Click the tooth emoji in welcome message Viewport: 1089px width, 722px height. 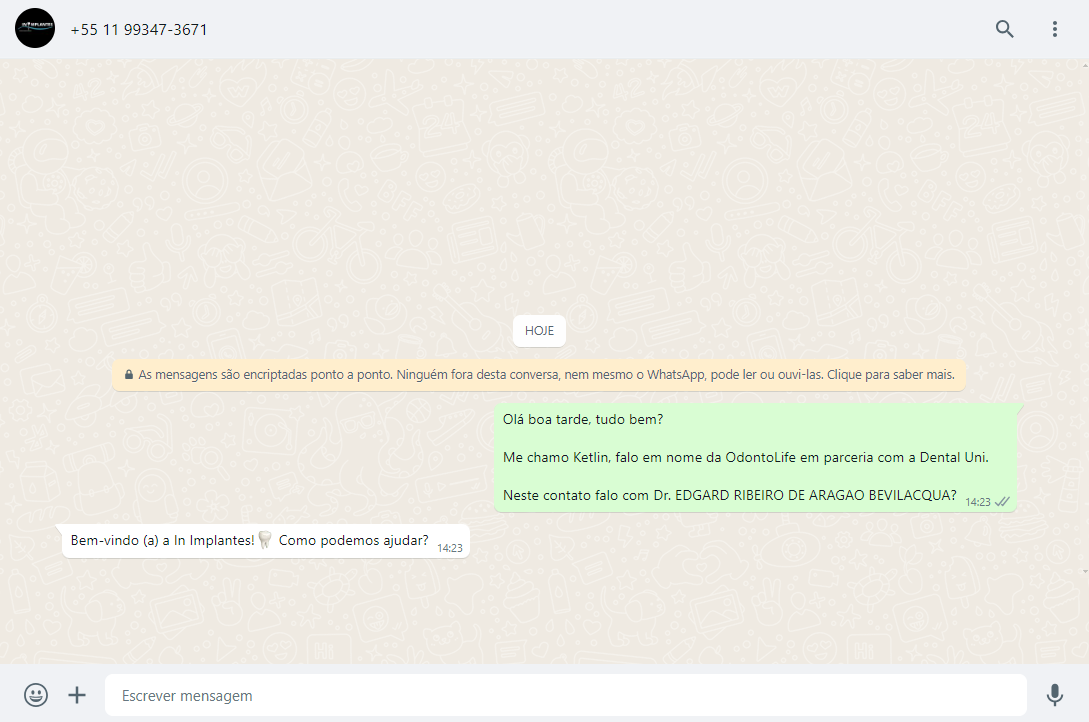tap(265, 540)
